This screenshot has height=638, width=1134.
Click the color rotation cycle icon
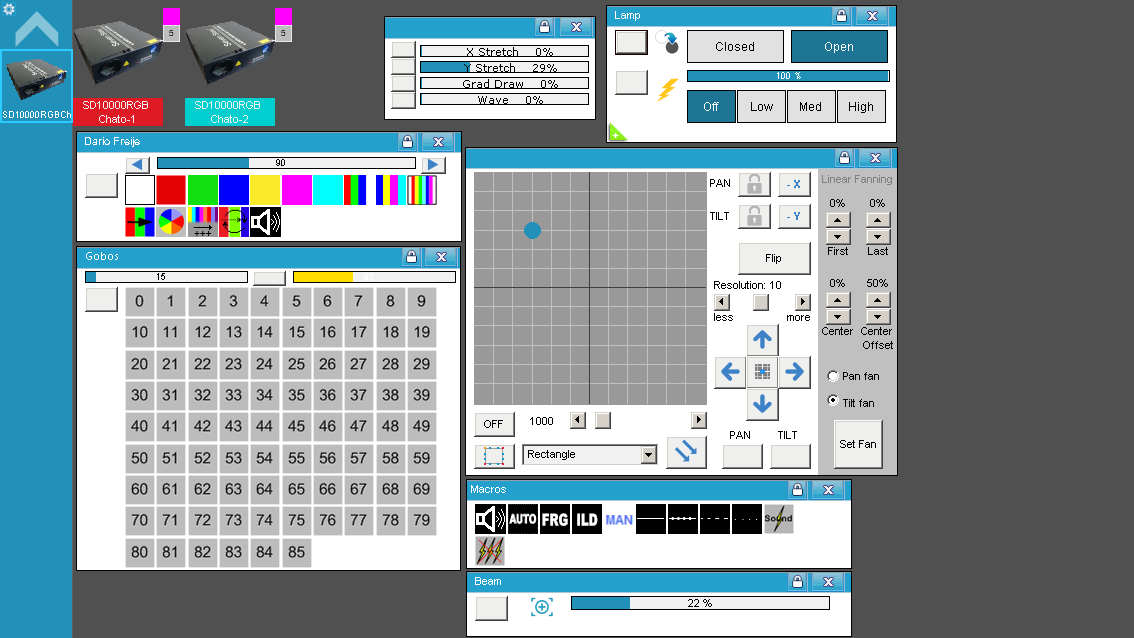(234, 221)
